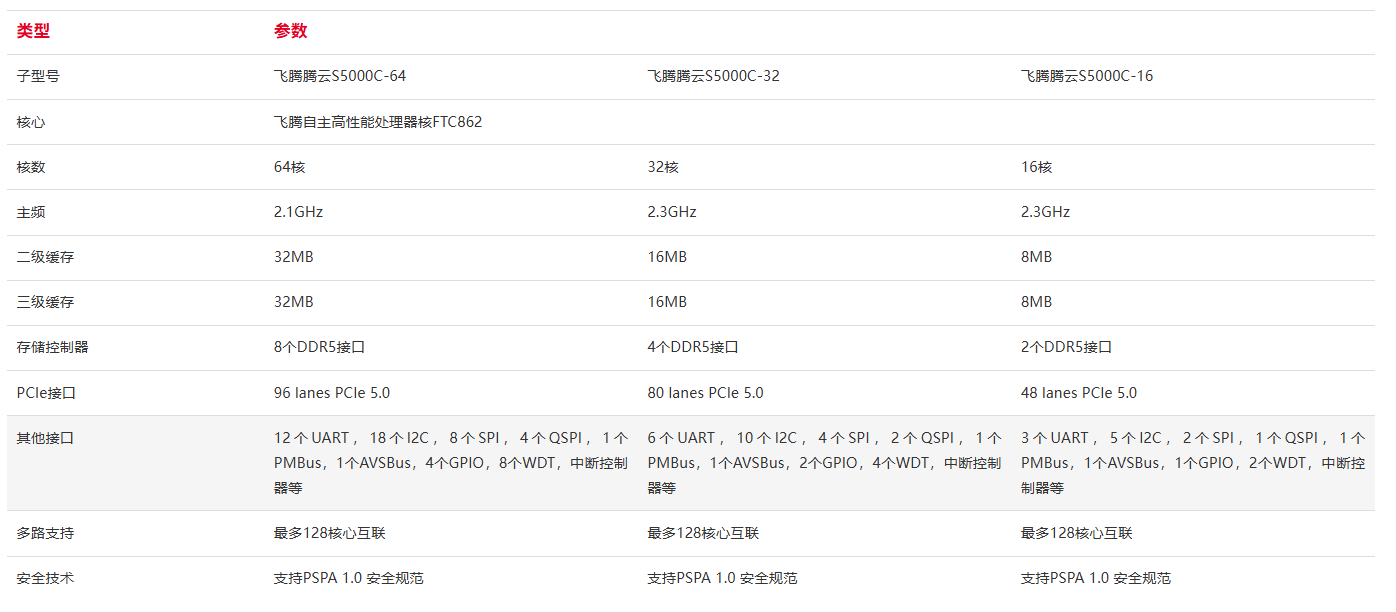Click the 96 lanes PCIe 5.0 cell
The height and width of the screenshot is (612, 1396).
click(332, 393)
